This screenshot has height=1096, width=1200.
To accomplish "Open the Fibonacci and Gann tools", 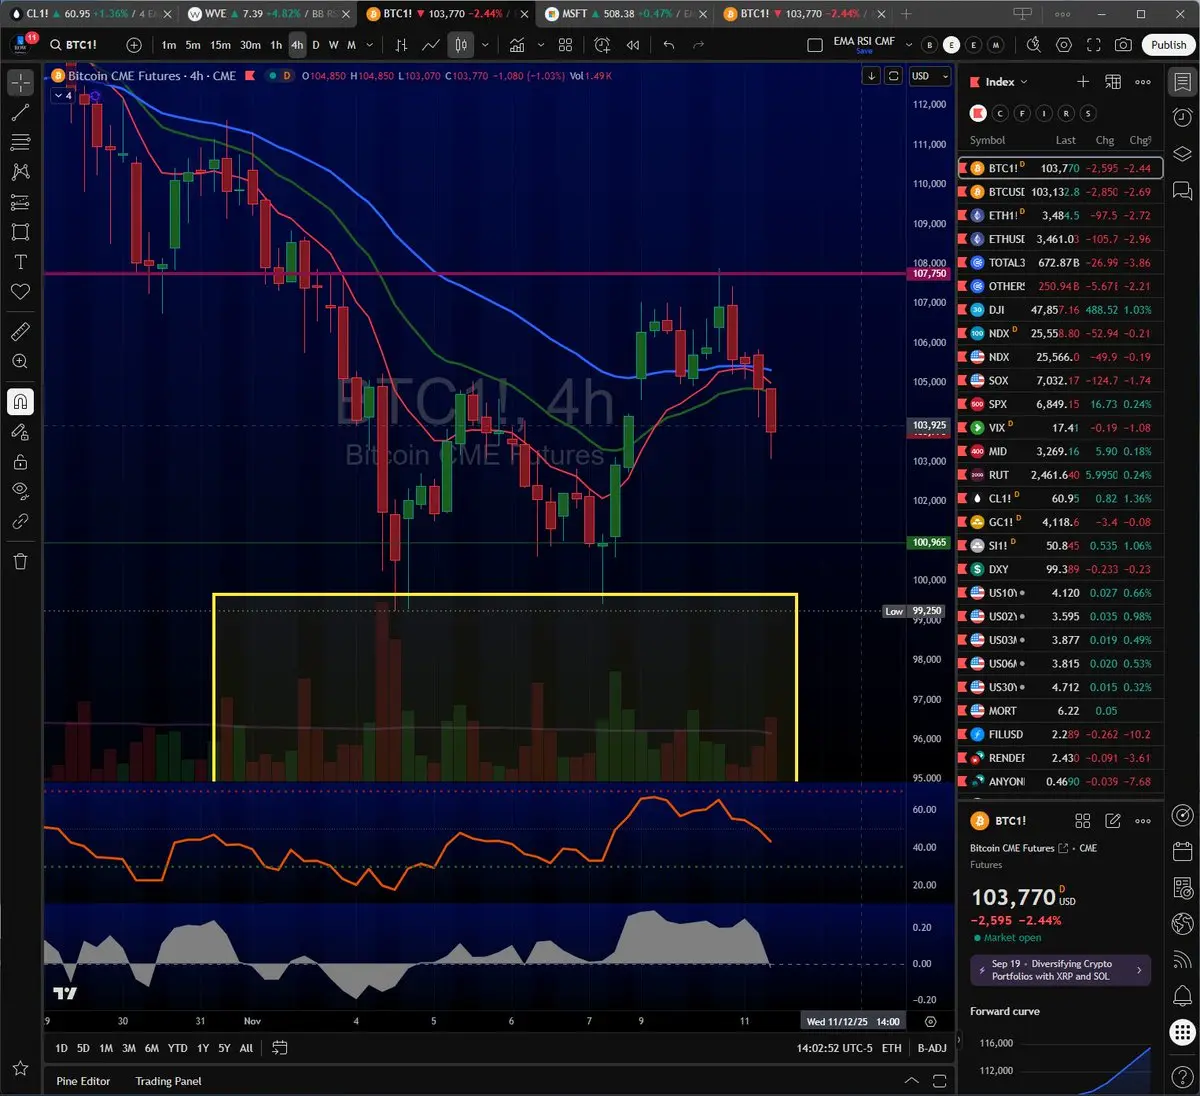I will [x=20, y=142].
